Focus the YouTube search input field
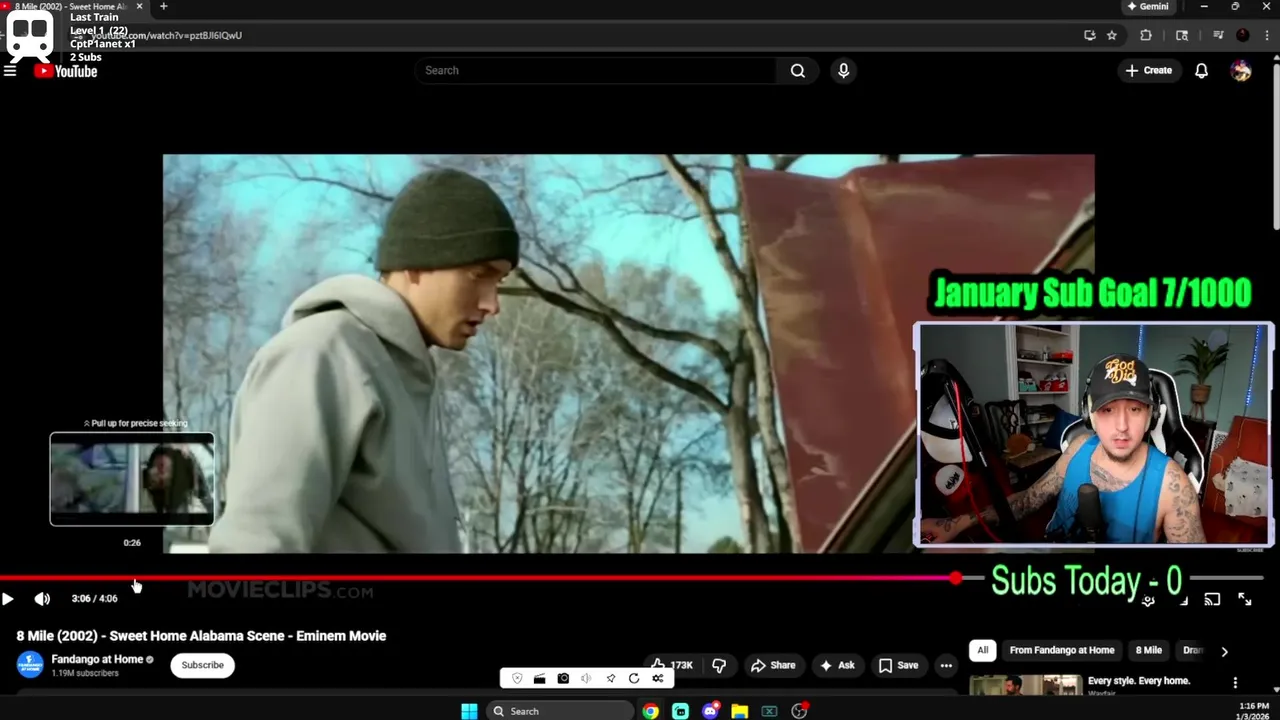The height and width of the screenshot is (720, 1280). click(596, 71)
